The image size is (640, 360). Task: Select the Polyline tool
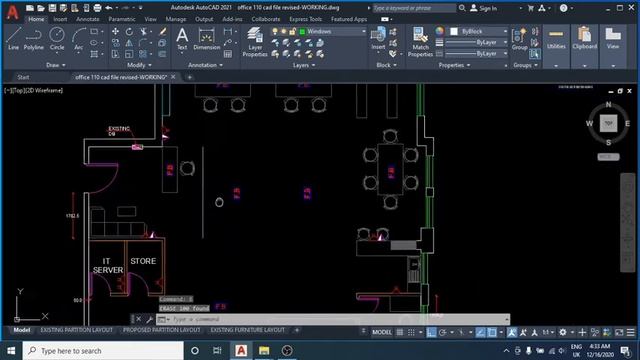33,39
